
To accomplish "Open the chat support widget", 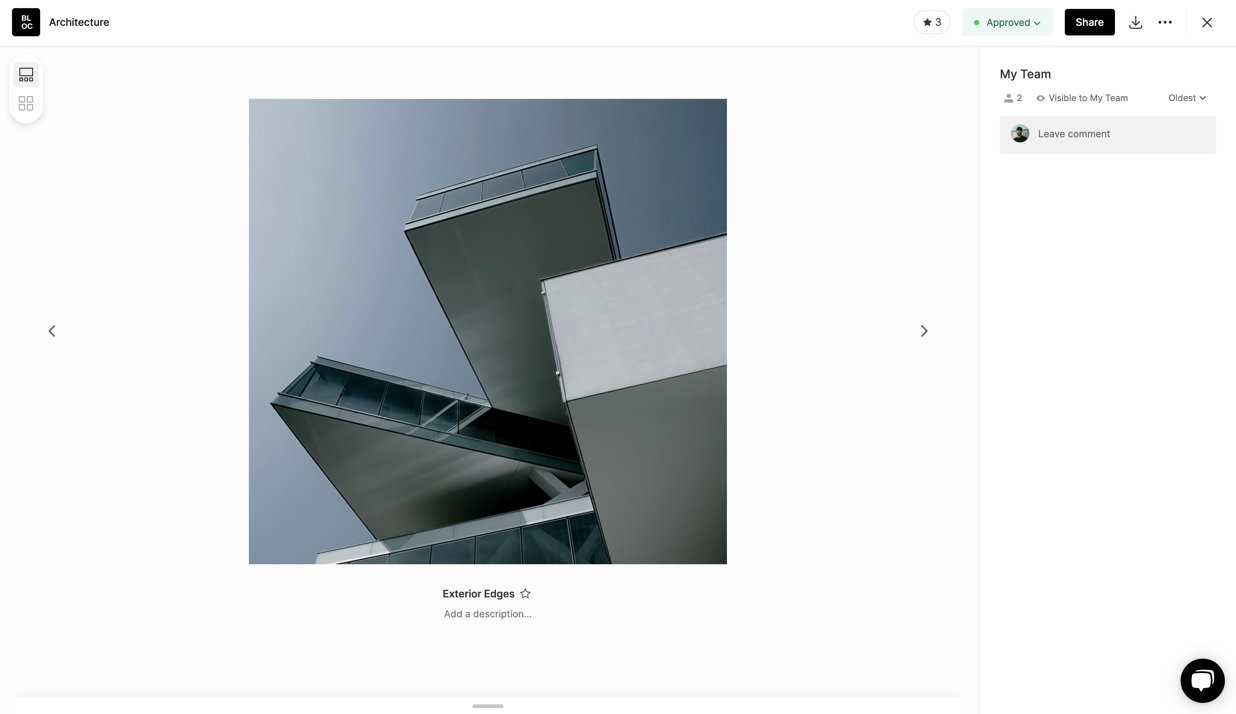I will 1202,681.
